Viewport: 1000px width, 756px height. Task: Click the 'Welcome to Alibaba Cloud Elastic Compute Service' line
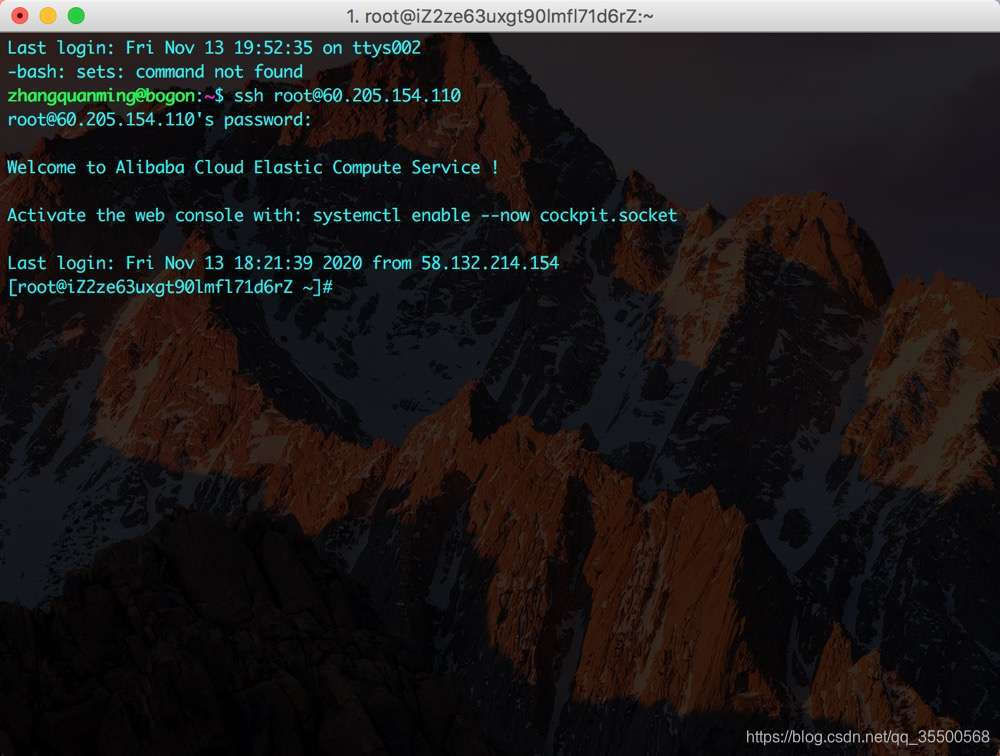click(253, 167)
